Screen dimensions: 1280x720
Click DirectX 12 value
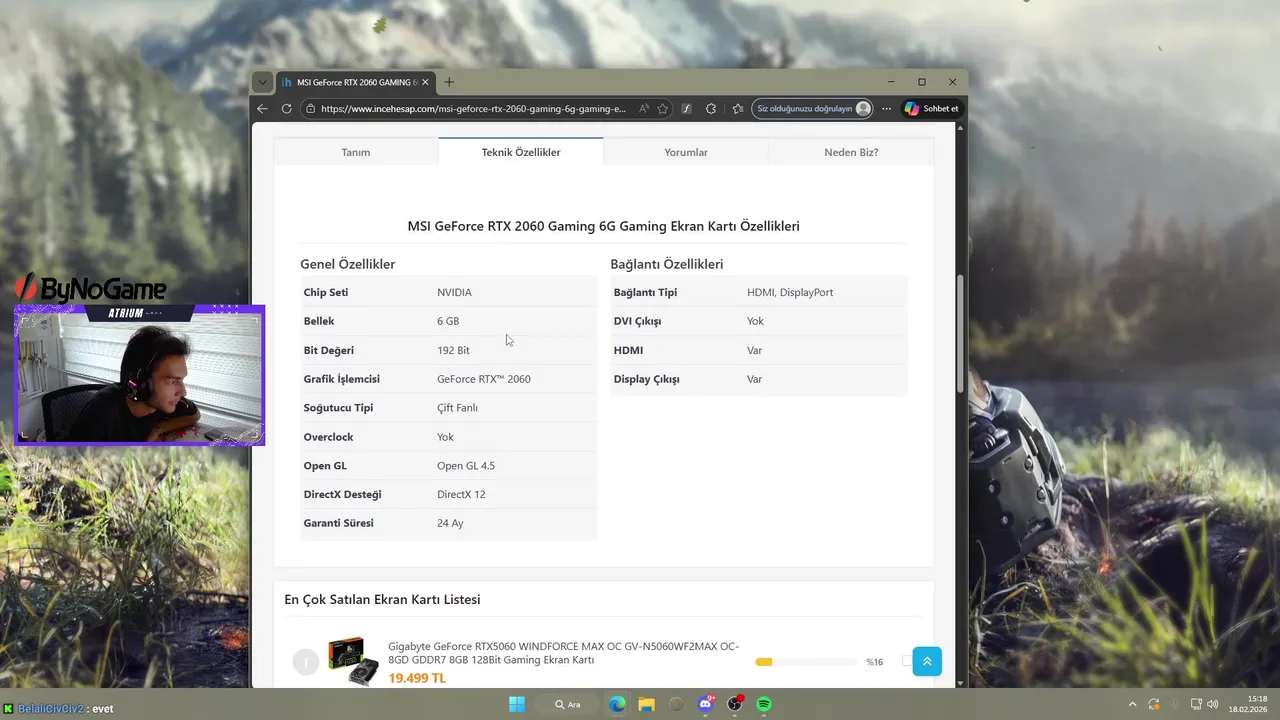coord(461,494)
